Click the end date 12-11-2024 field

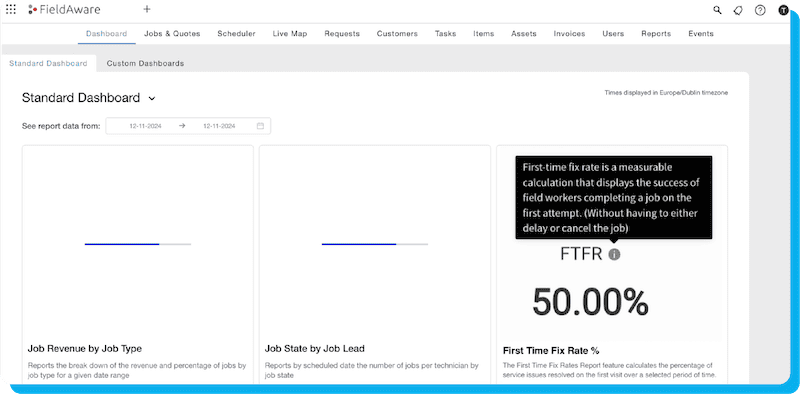pyautogui.click(x=219, y=126)
